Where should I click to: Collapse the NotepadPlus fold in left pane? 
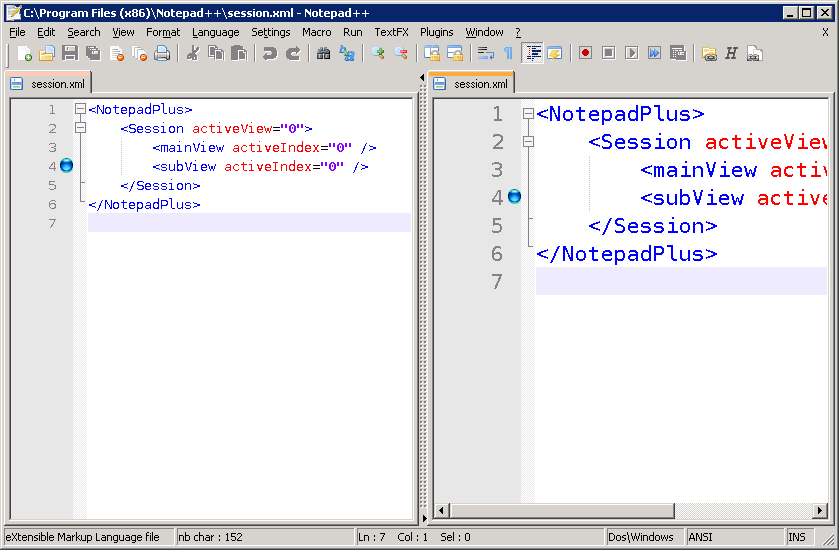[80, 110]
